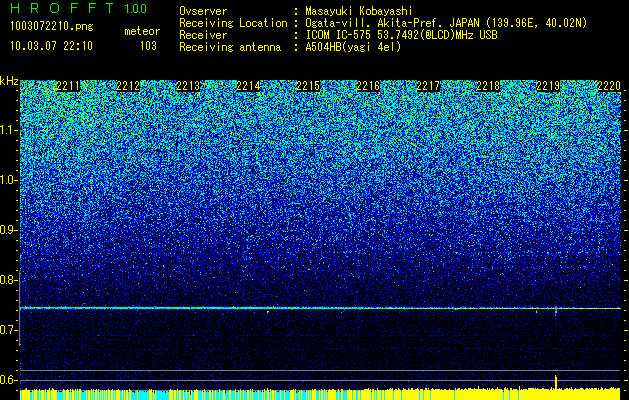Click the A504HB antenna description text
The height and width of the screenshot is (400, 629).
coord(353,47)
